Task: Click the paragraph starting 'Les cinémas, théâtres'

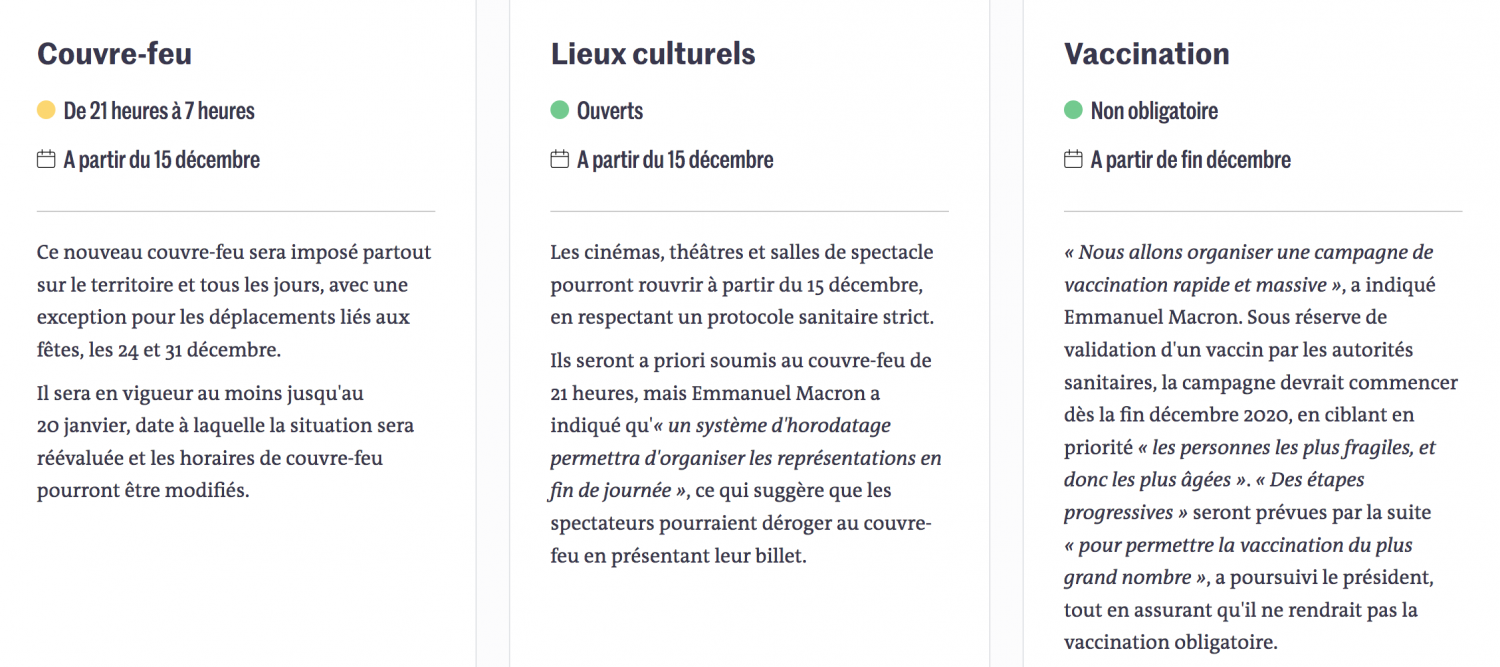Action: point(742,285)
